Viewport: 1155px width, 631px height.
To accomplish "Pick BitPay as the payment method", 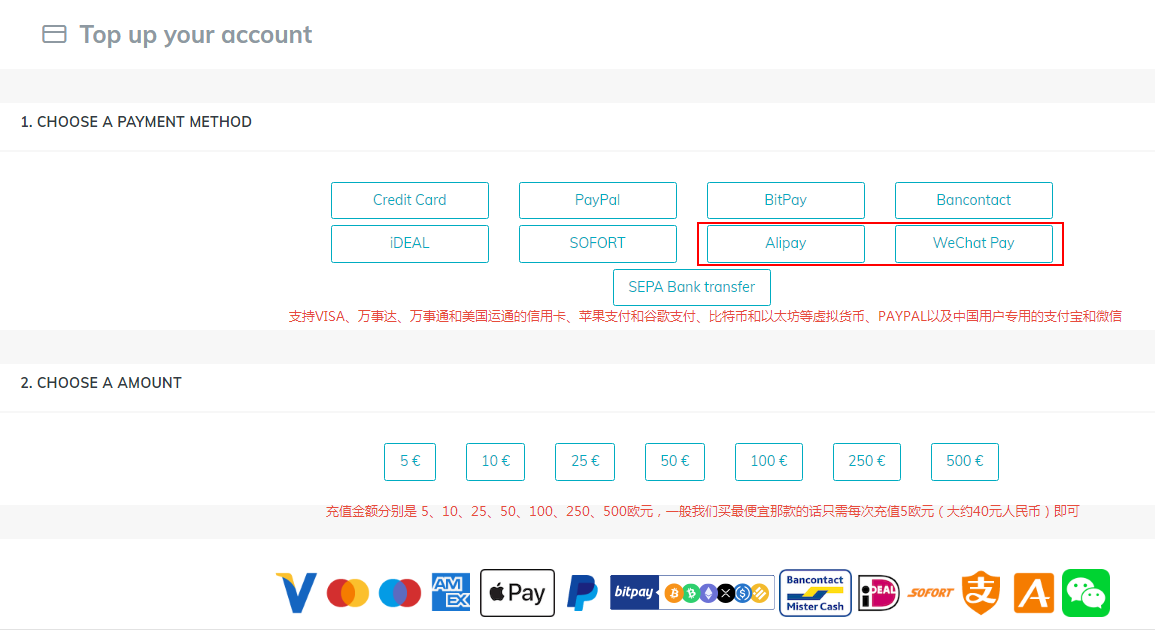I will click(785, 200).
